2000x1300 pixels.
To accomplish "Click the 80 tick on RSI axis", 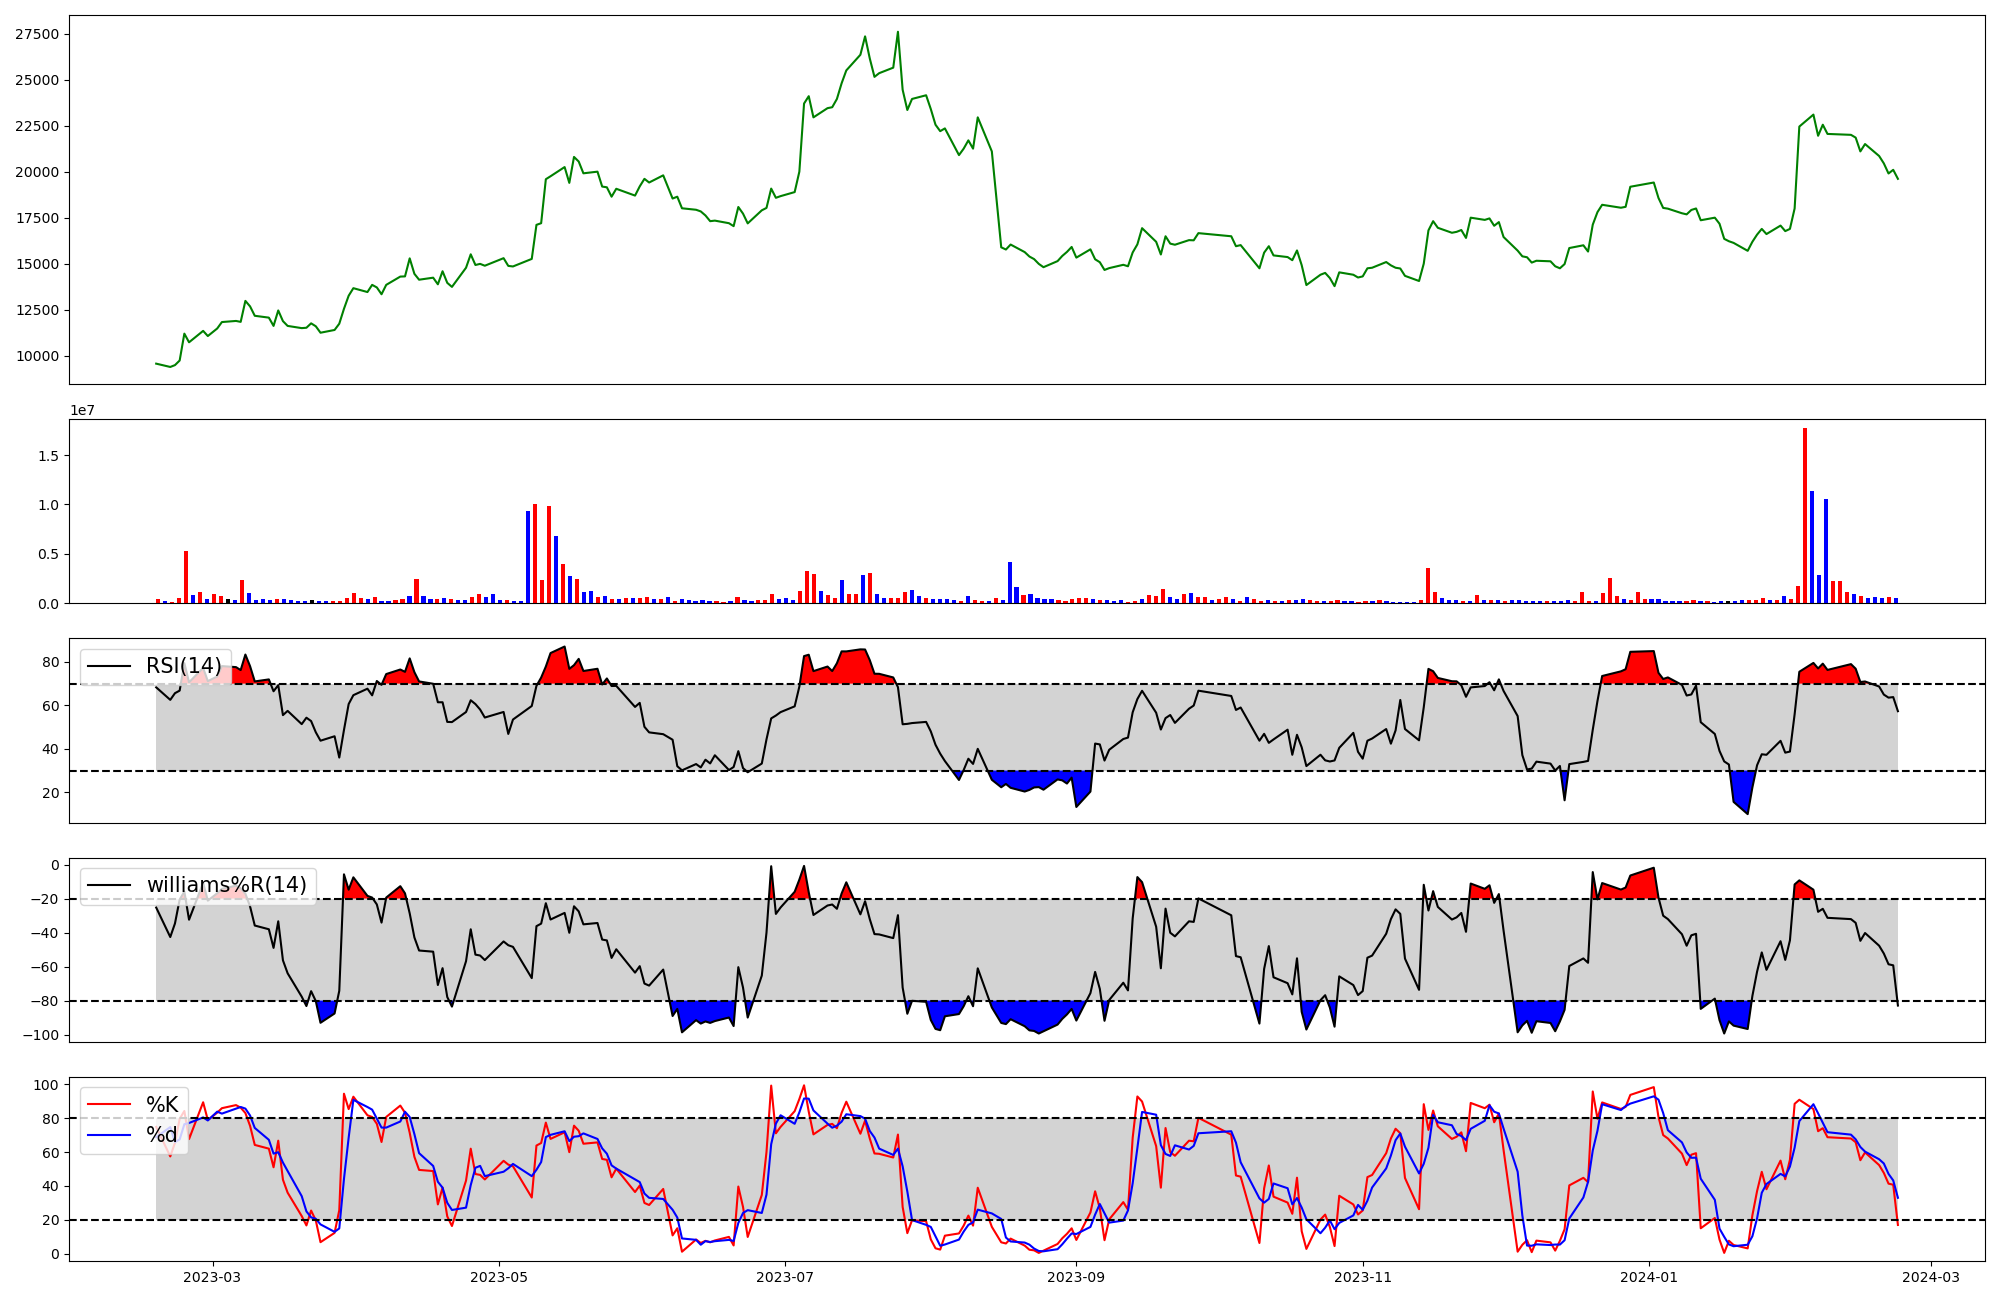I will pyautogui.click(x=52, y=663).
